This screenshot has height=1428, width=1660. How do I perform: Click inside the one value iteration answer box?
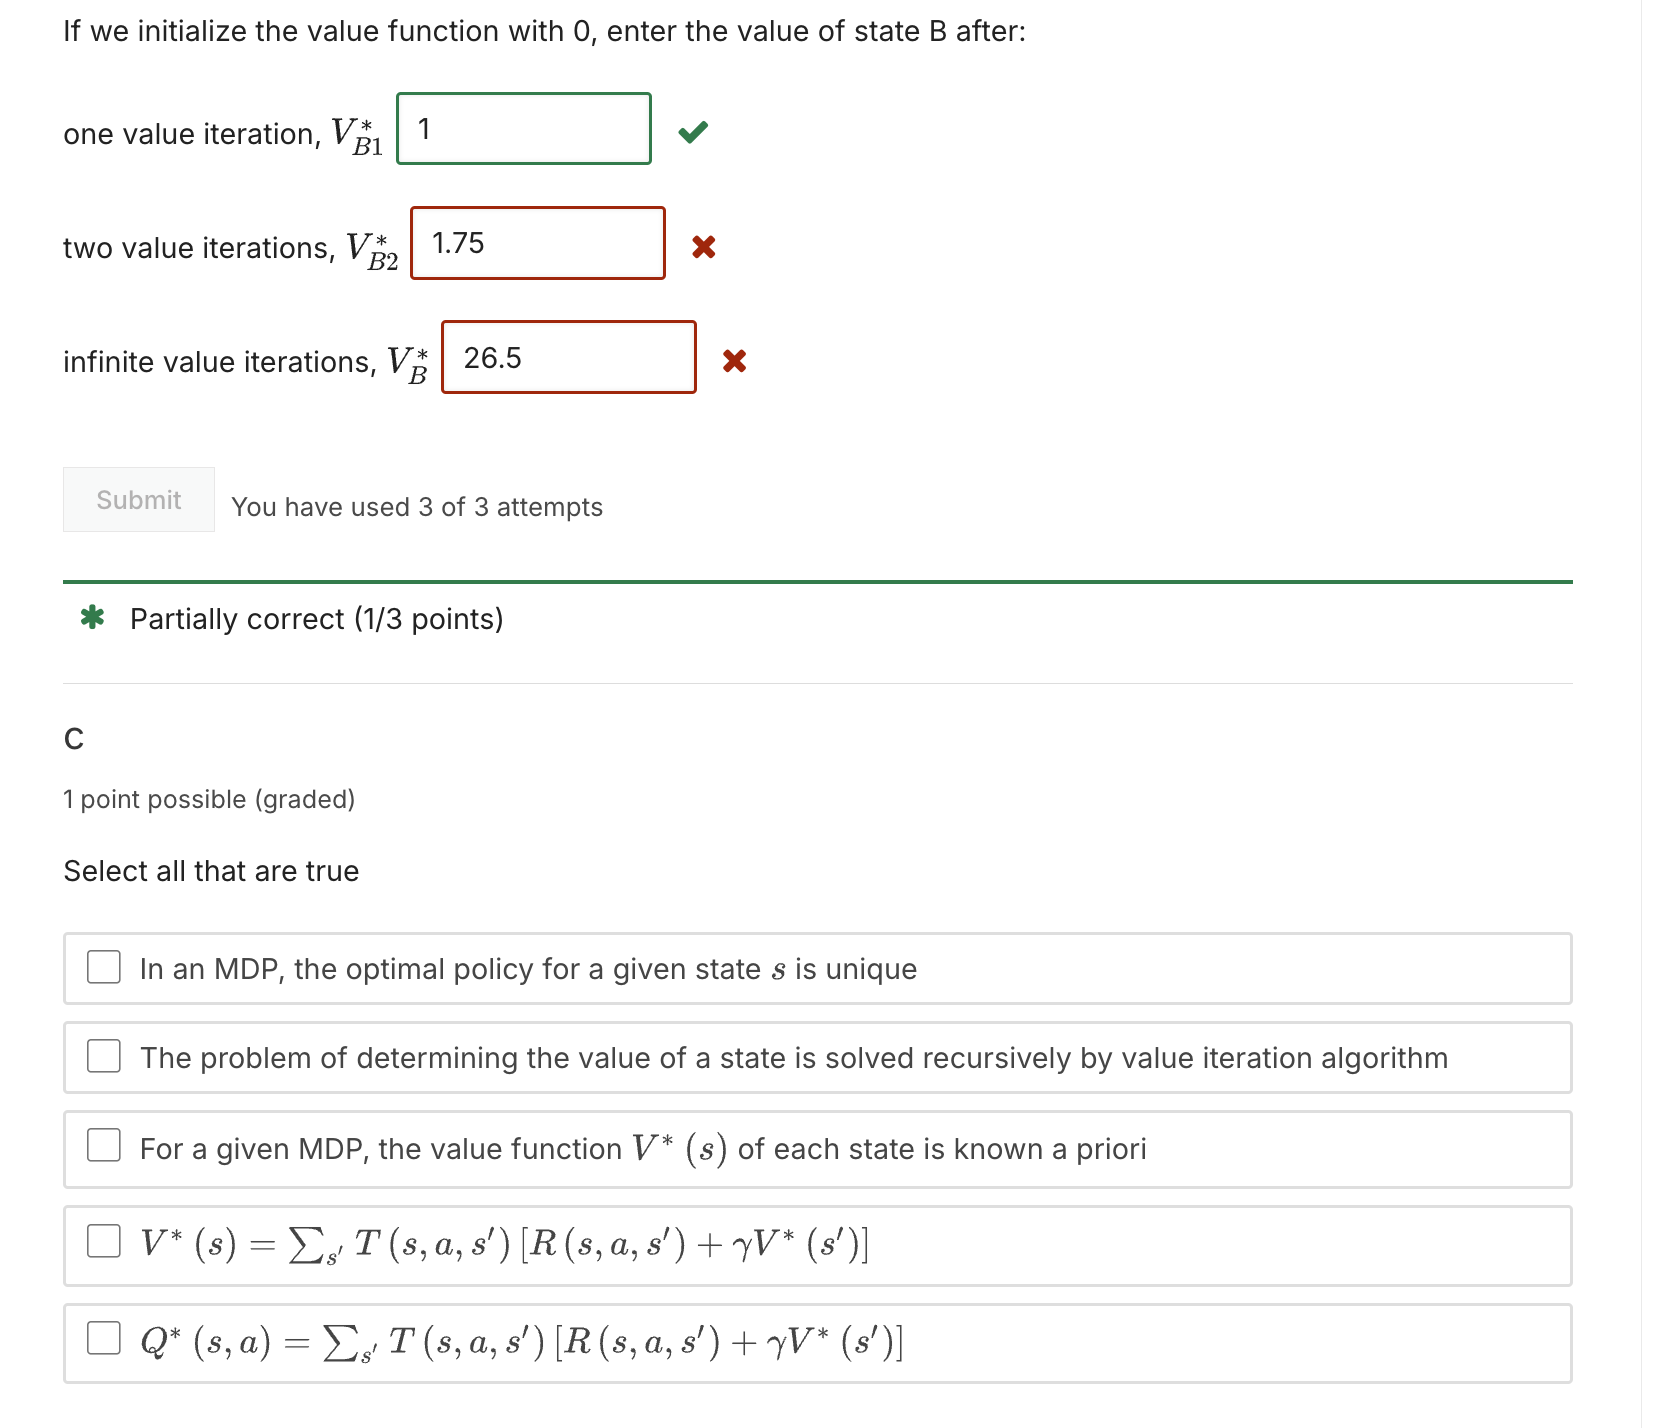(x=522, y=129)
